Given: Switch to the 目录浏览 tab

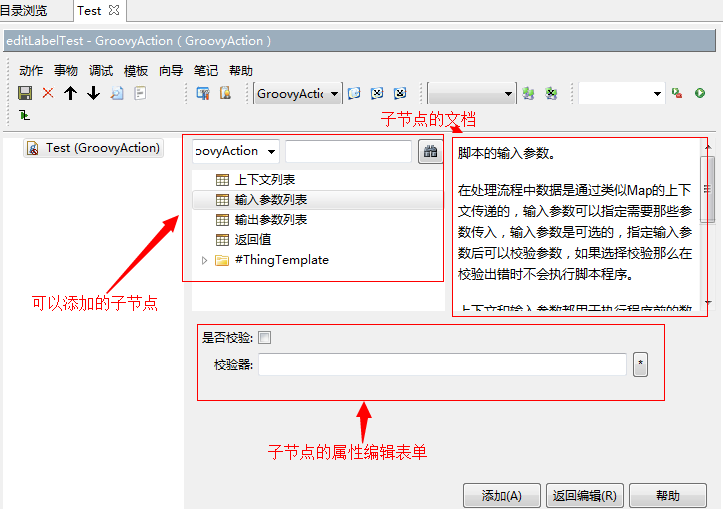Looking at the screenshot, I should [24, 11].
